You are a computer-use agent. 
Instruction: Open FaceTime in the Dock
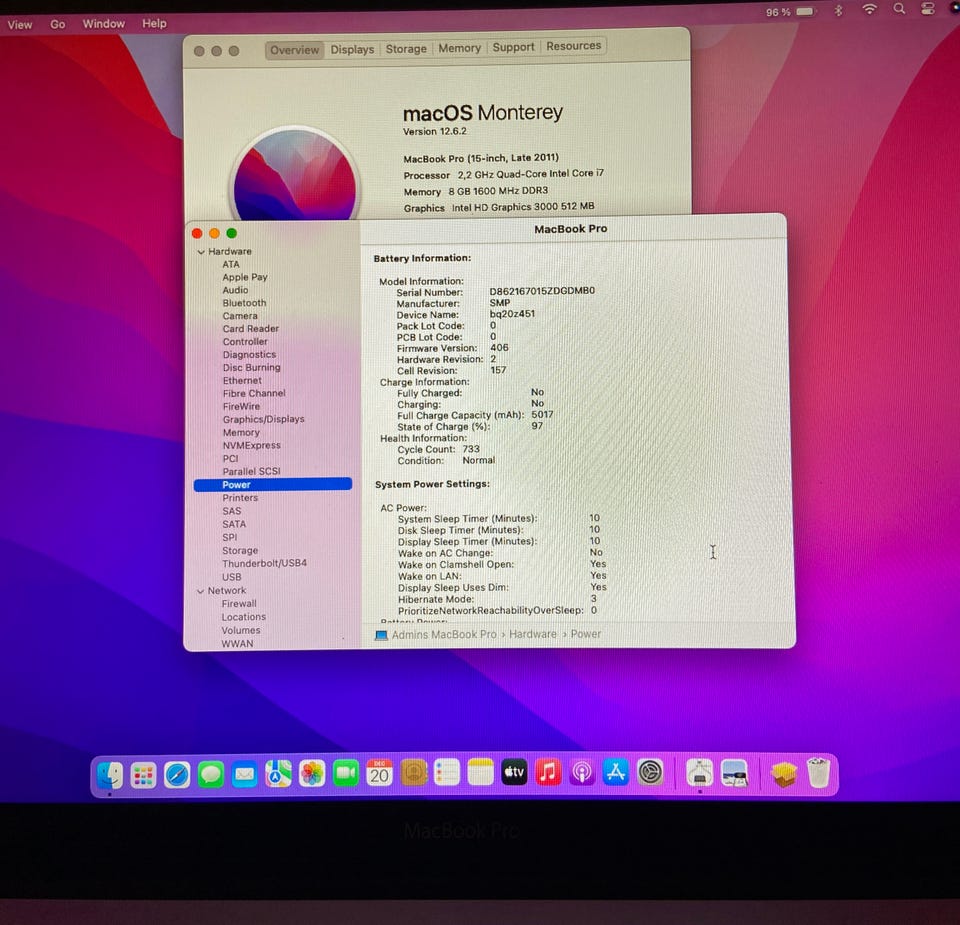point(346,774)
